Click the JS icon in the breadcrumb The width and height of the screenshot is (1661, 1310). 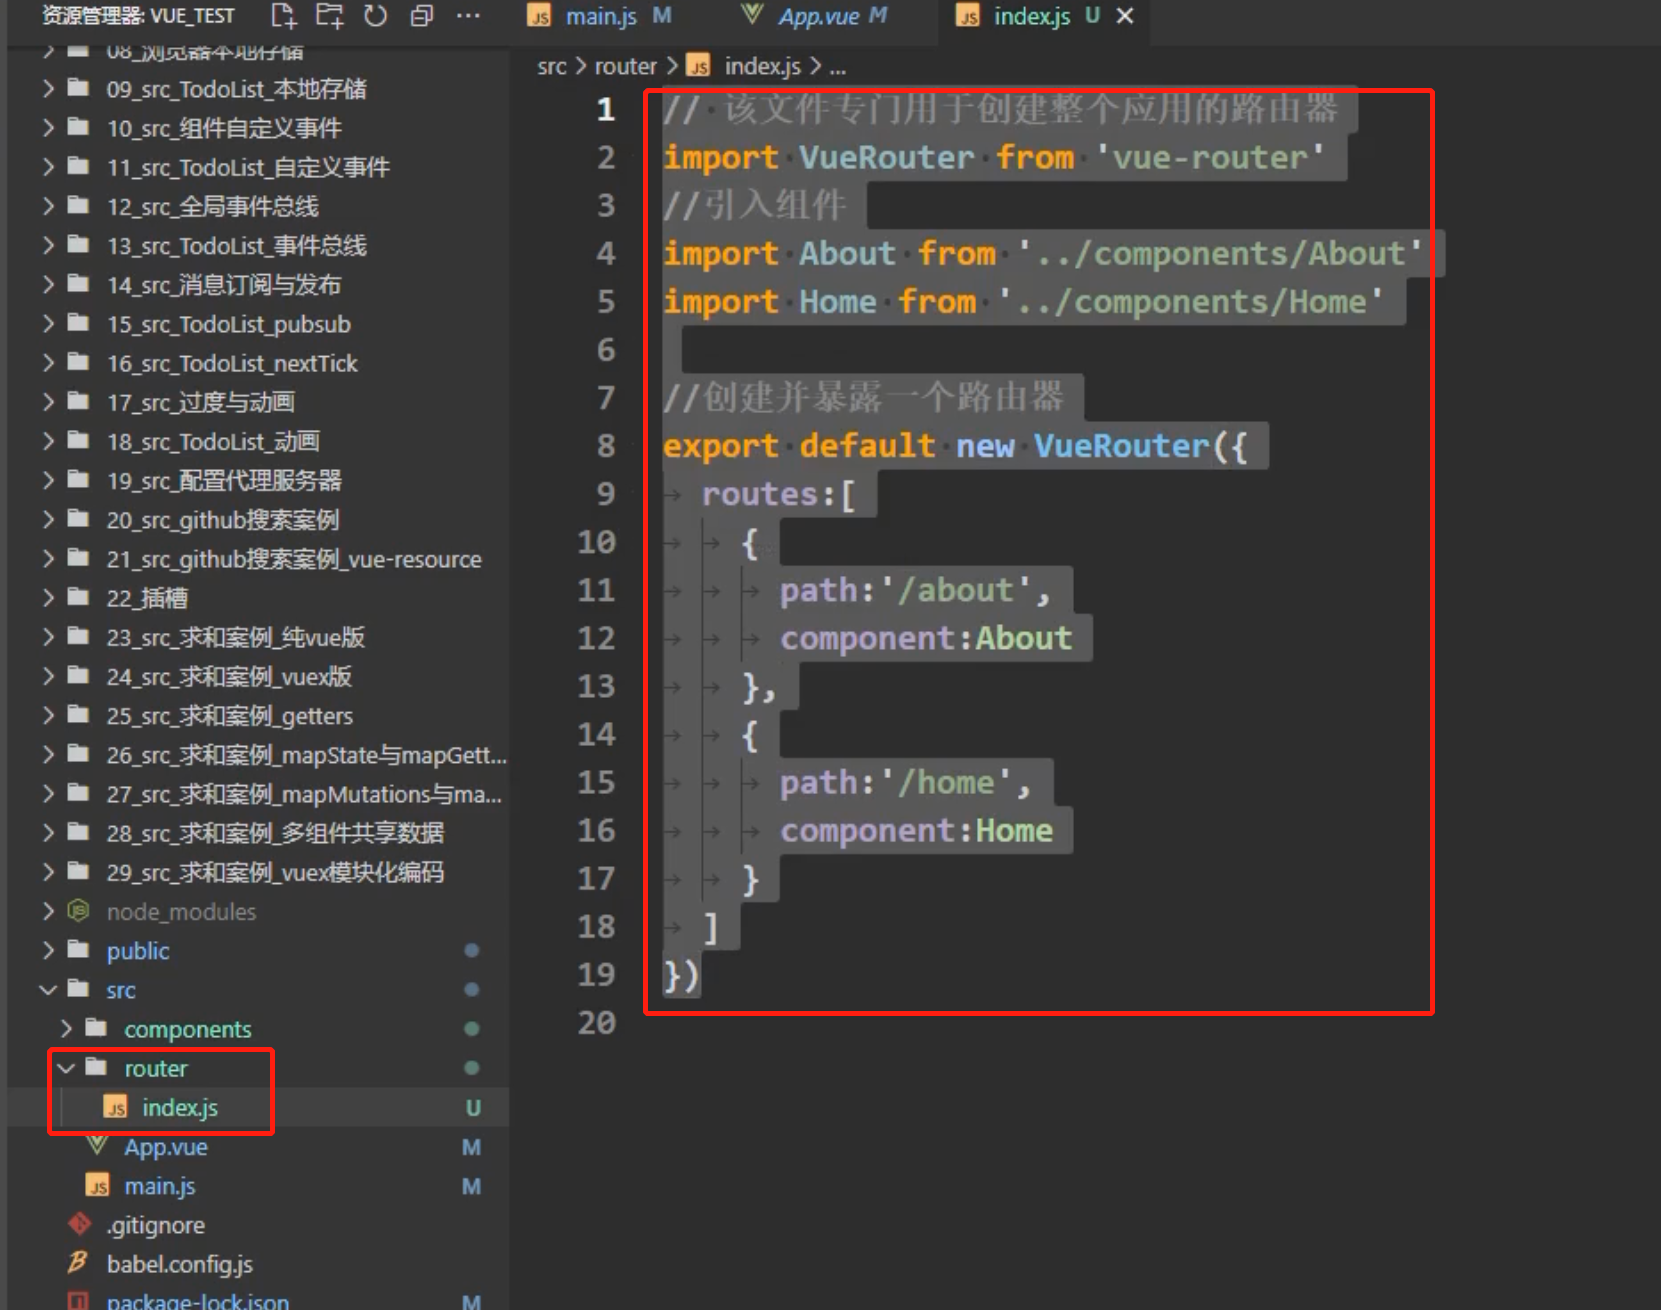[698, 67]
